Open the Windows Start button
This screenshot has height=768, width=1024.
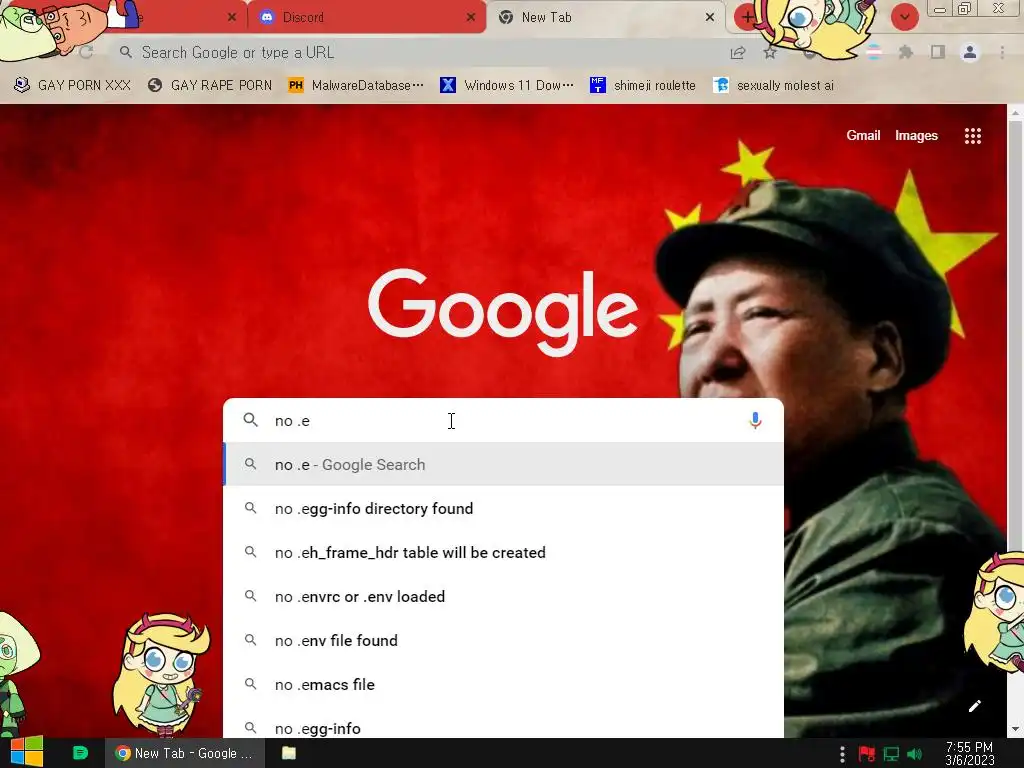click(x=27, y=752)
